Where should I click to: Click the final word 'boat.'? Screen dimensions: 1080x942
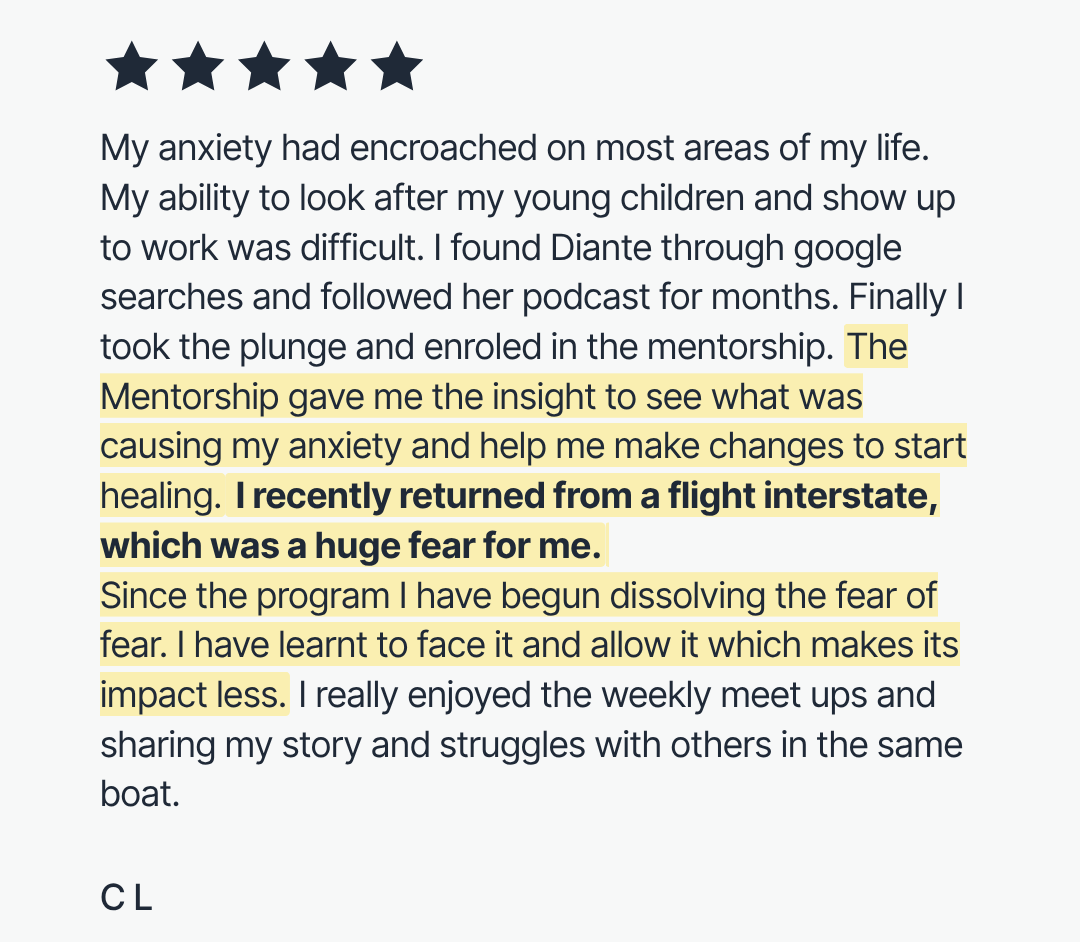[140, 794]
